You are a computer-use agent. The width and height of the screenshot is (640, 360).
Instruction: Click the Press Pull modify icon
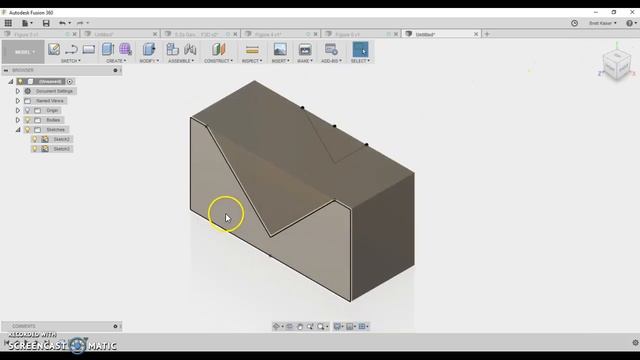(x=149, y=49)
